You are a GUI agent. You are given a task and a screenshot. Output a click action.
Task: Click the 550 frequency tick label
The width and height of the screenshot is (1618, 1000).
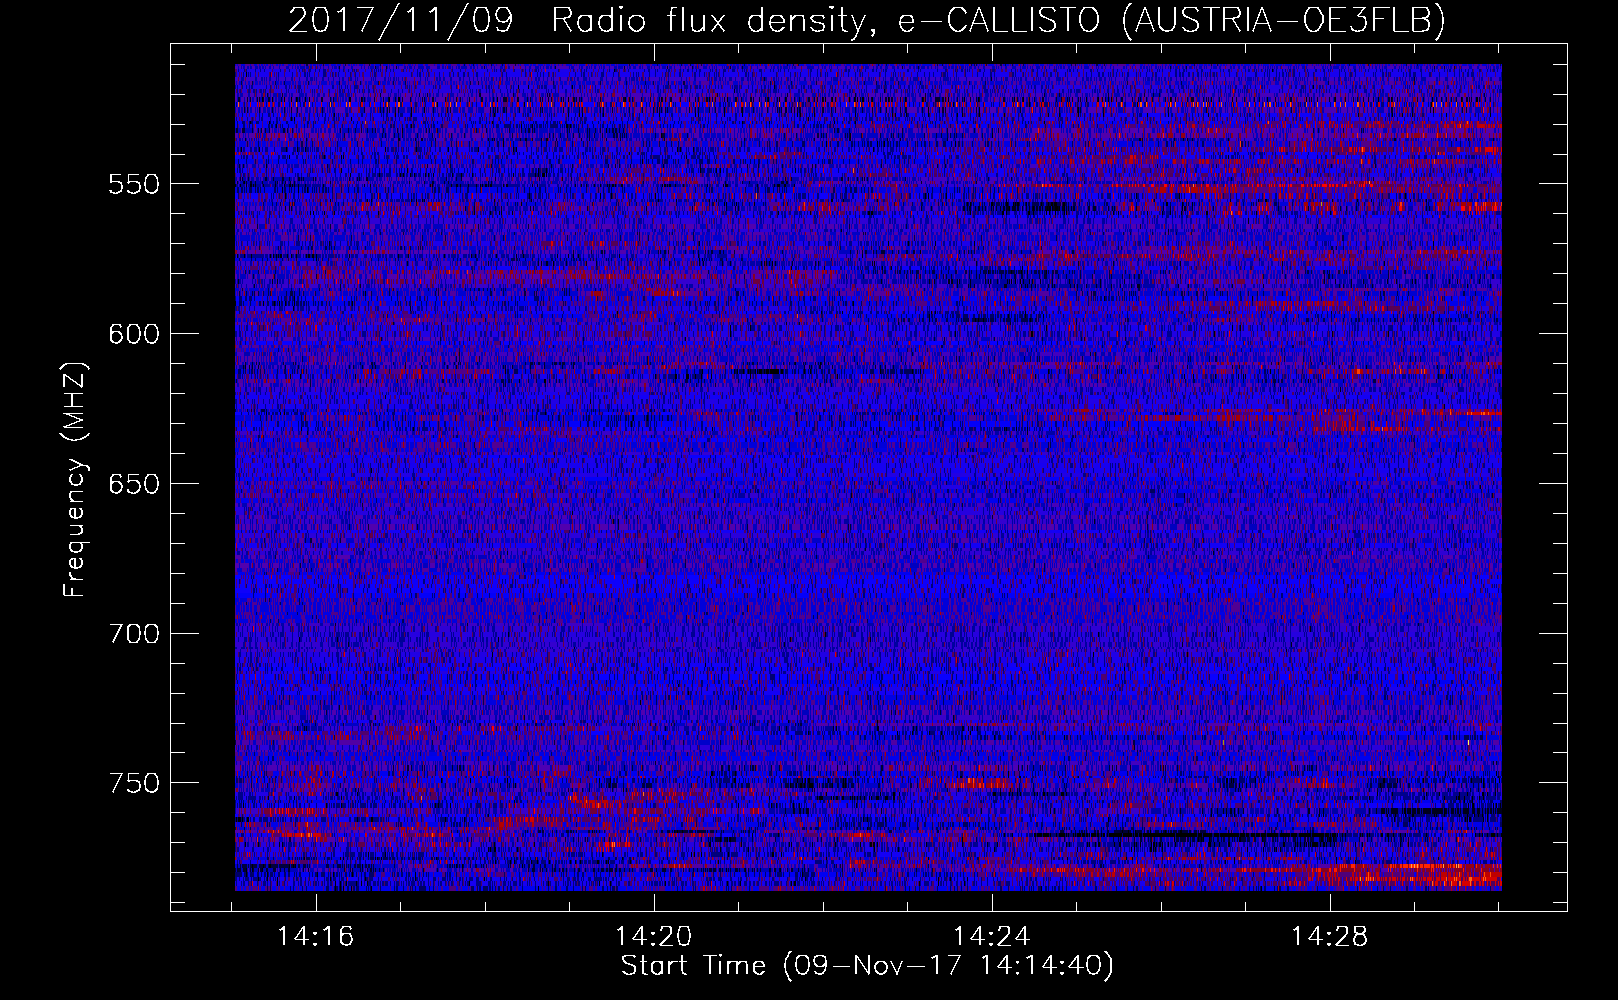(x=134, y=184)
